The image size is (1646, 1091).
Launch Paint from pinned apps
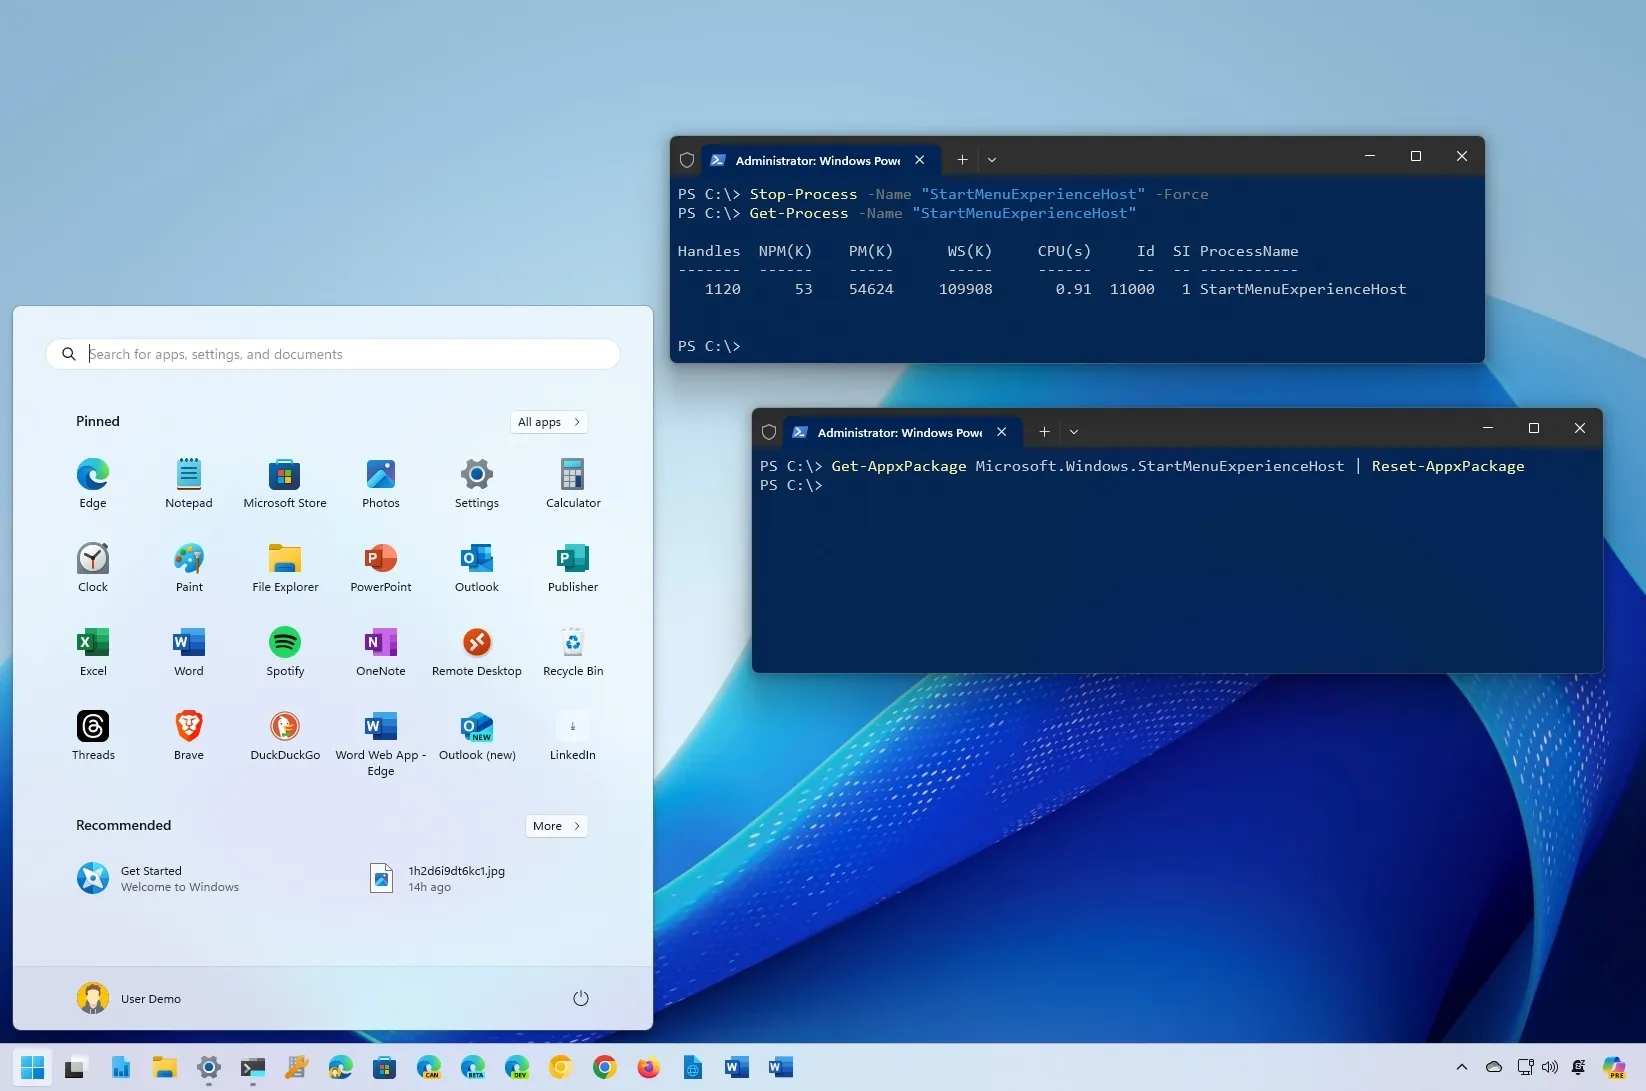coord(189,567)
